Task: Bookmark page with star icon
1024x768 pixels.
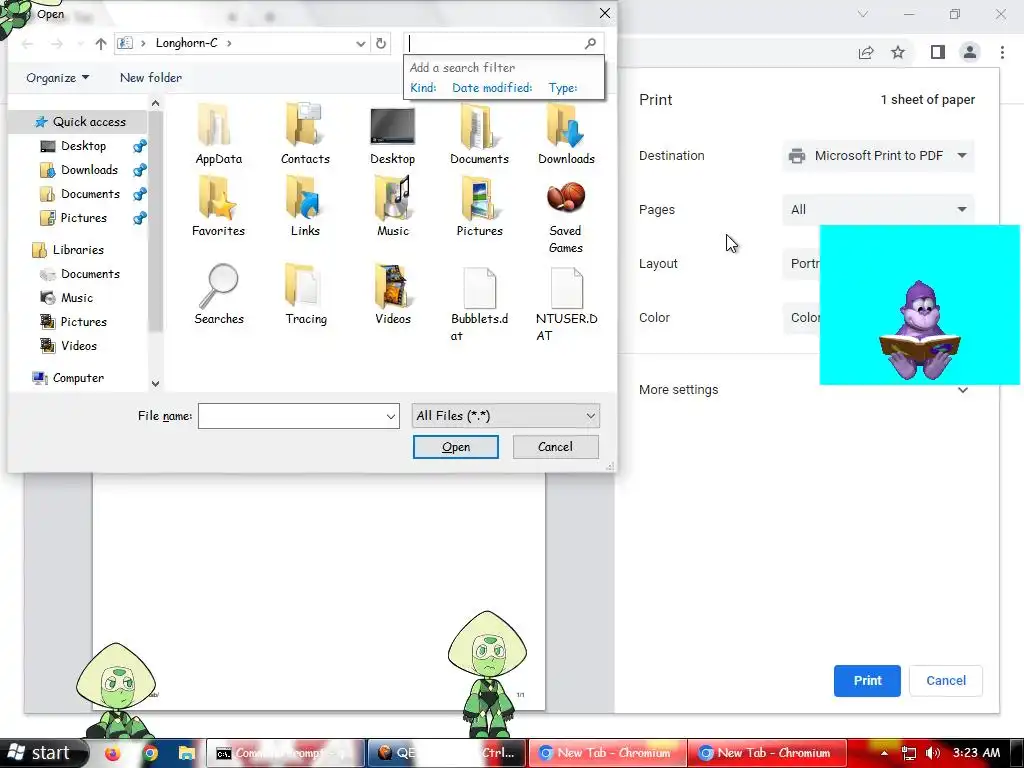Action: [898, 52]
